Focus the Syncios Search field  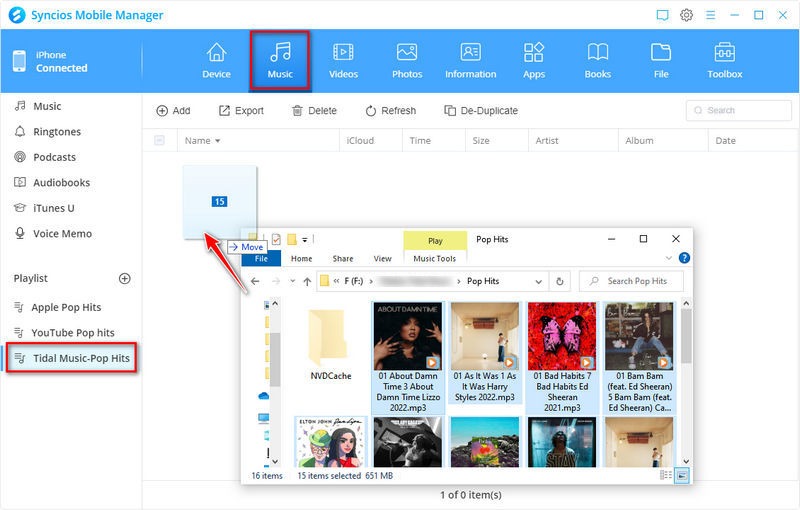click(x=738, y=110)
